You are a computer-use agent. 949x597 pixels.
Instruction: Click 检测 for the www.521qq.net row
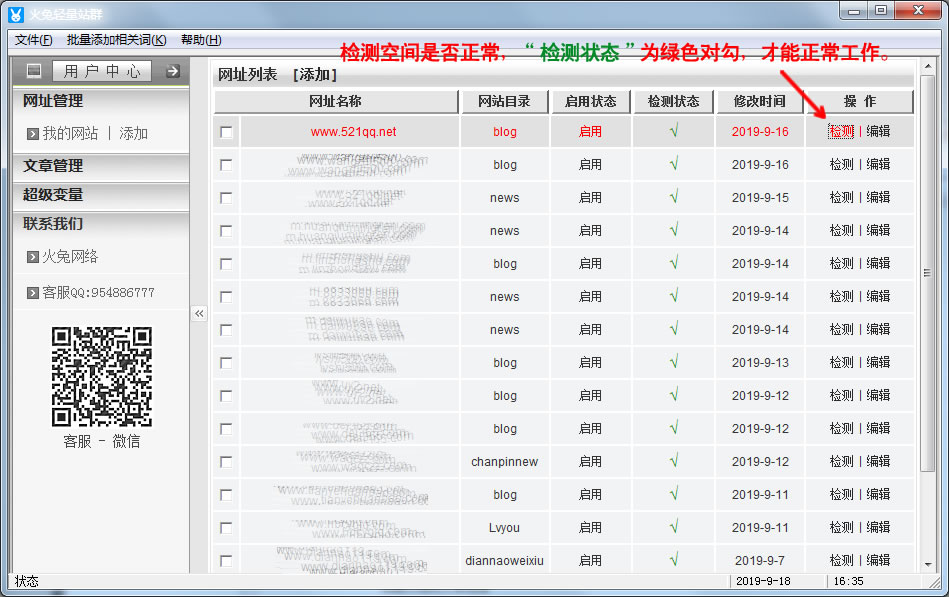pos(841,131)
